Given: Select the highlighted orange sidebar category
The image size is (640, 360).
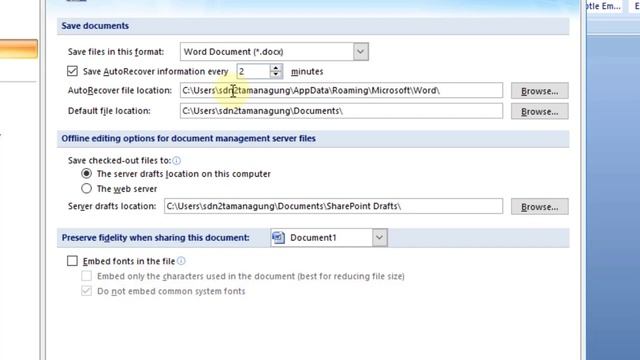Looking at the screenshot, I should pos(19,49).
